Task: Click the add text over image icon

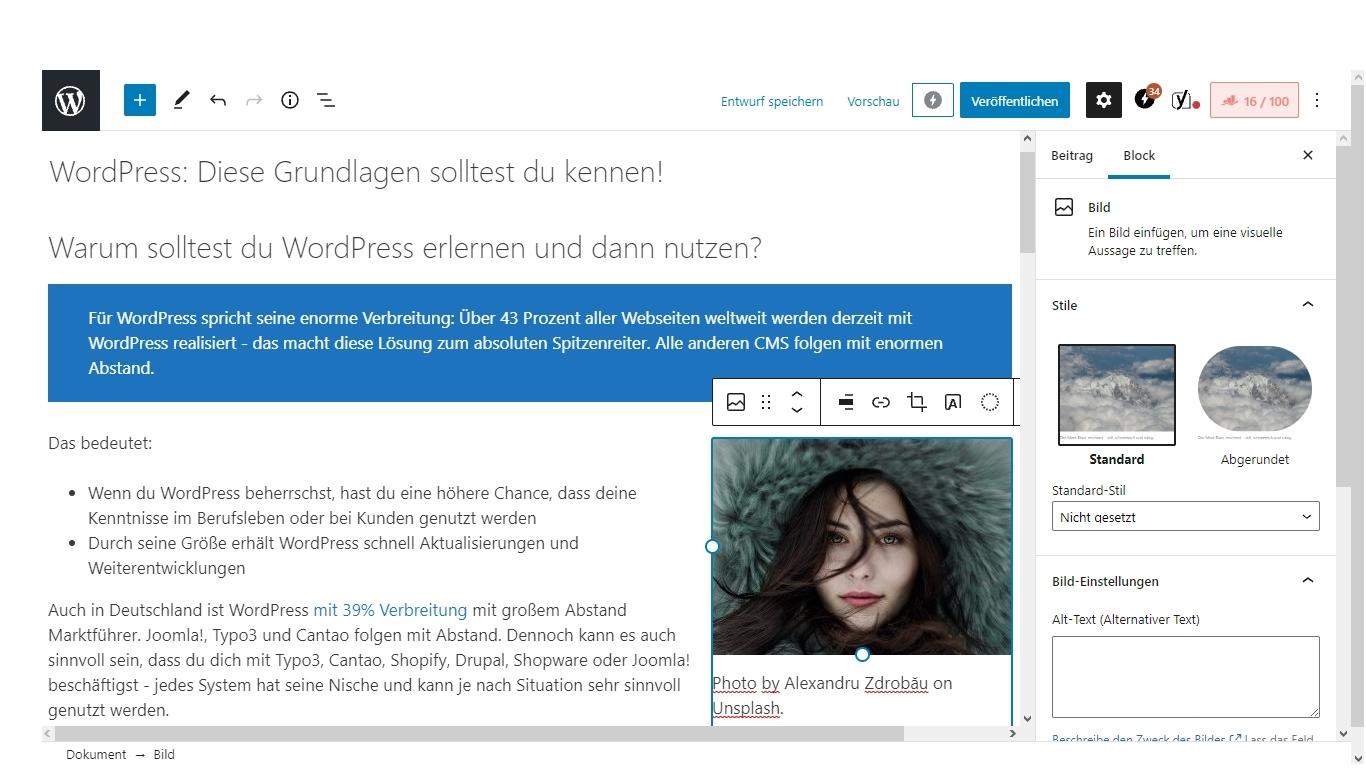Action: tap(953, 402)
